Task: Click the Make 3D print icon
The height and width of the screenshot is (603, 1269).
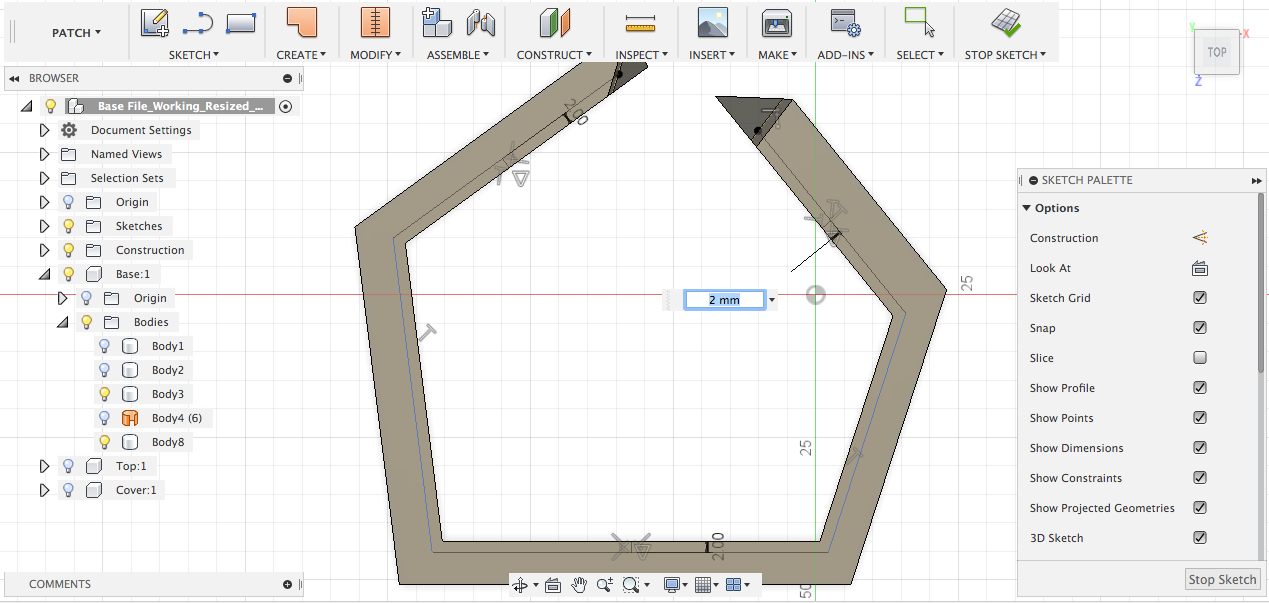Action: (x=777, y=22)
